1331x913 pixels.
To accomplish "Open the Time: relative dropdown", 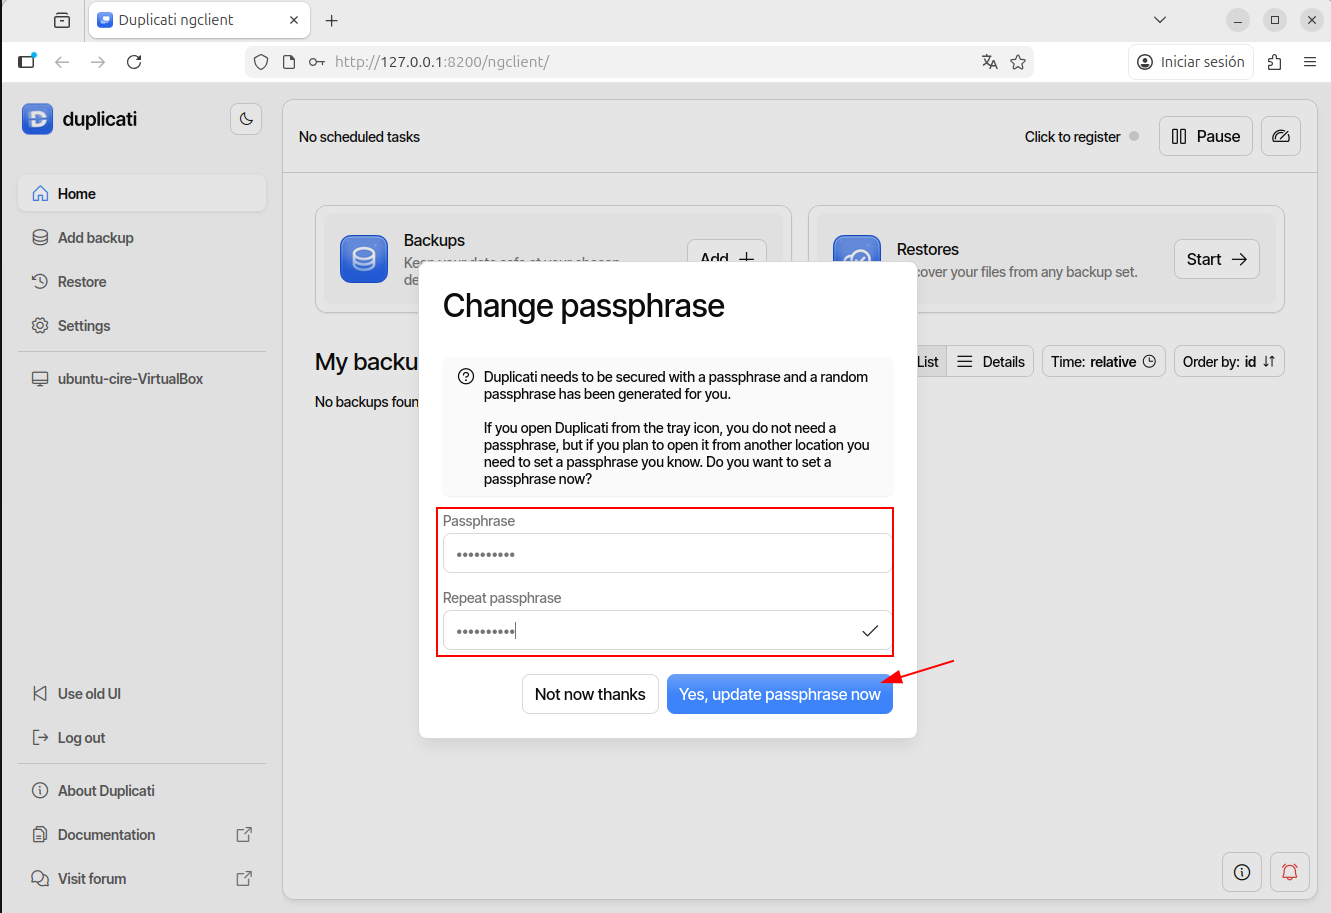I will point(1103,361).
